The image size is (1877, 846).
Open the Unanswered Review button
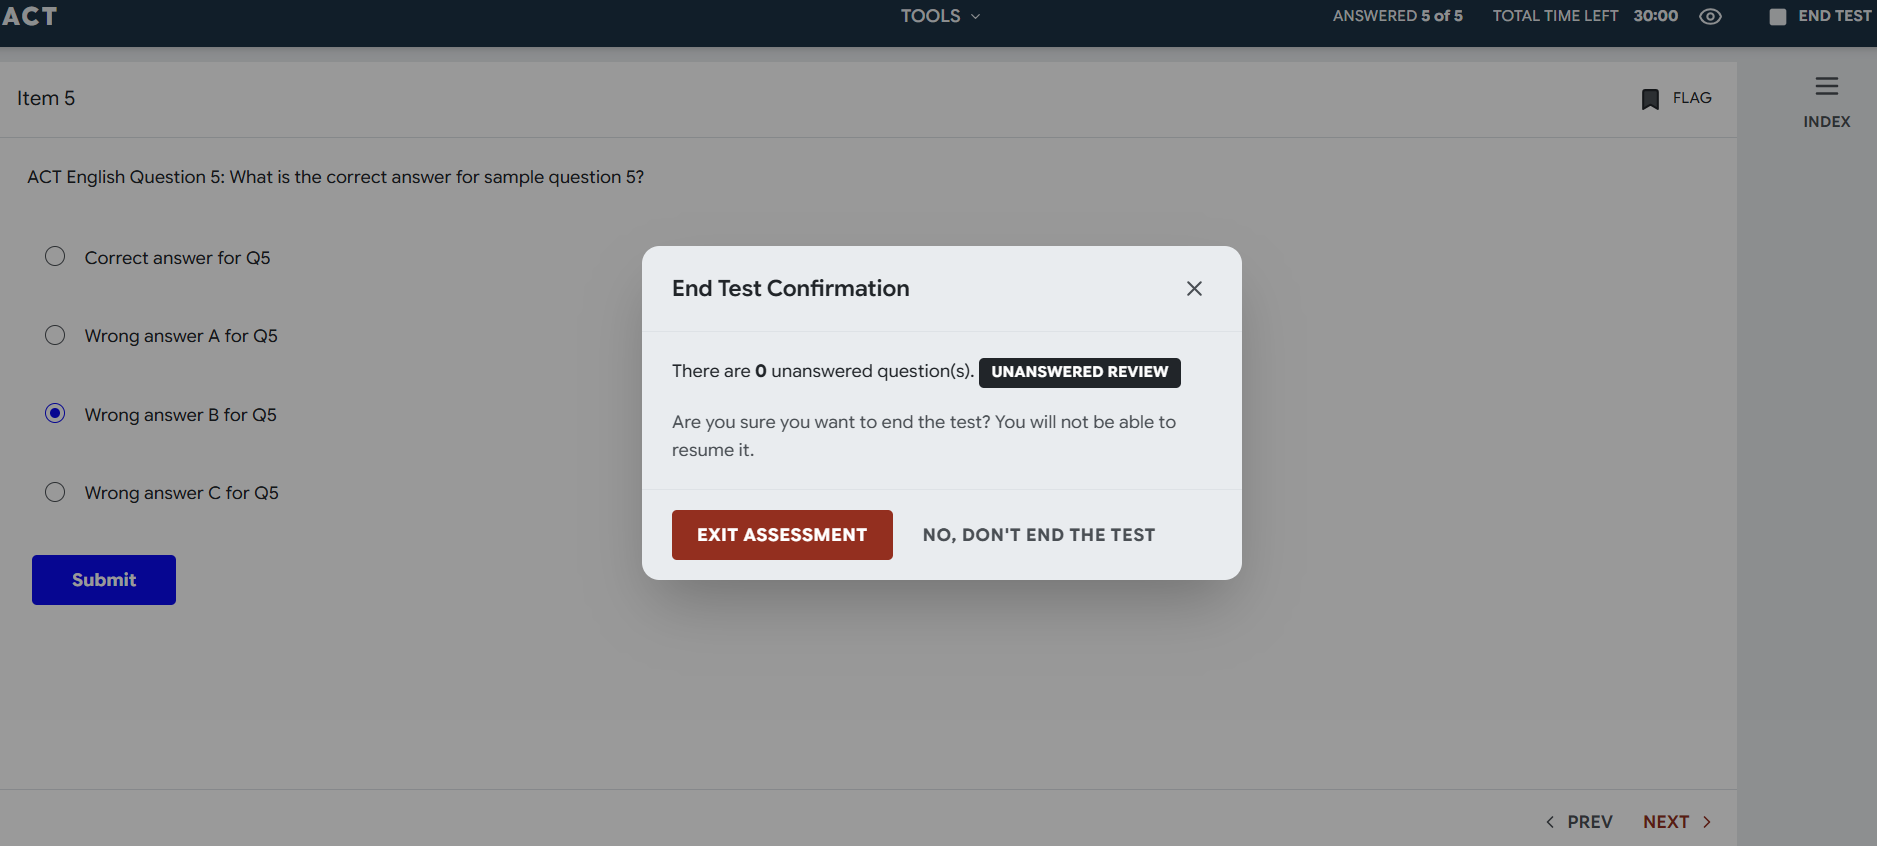point(1079,372)
